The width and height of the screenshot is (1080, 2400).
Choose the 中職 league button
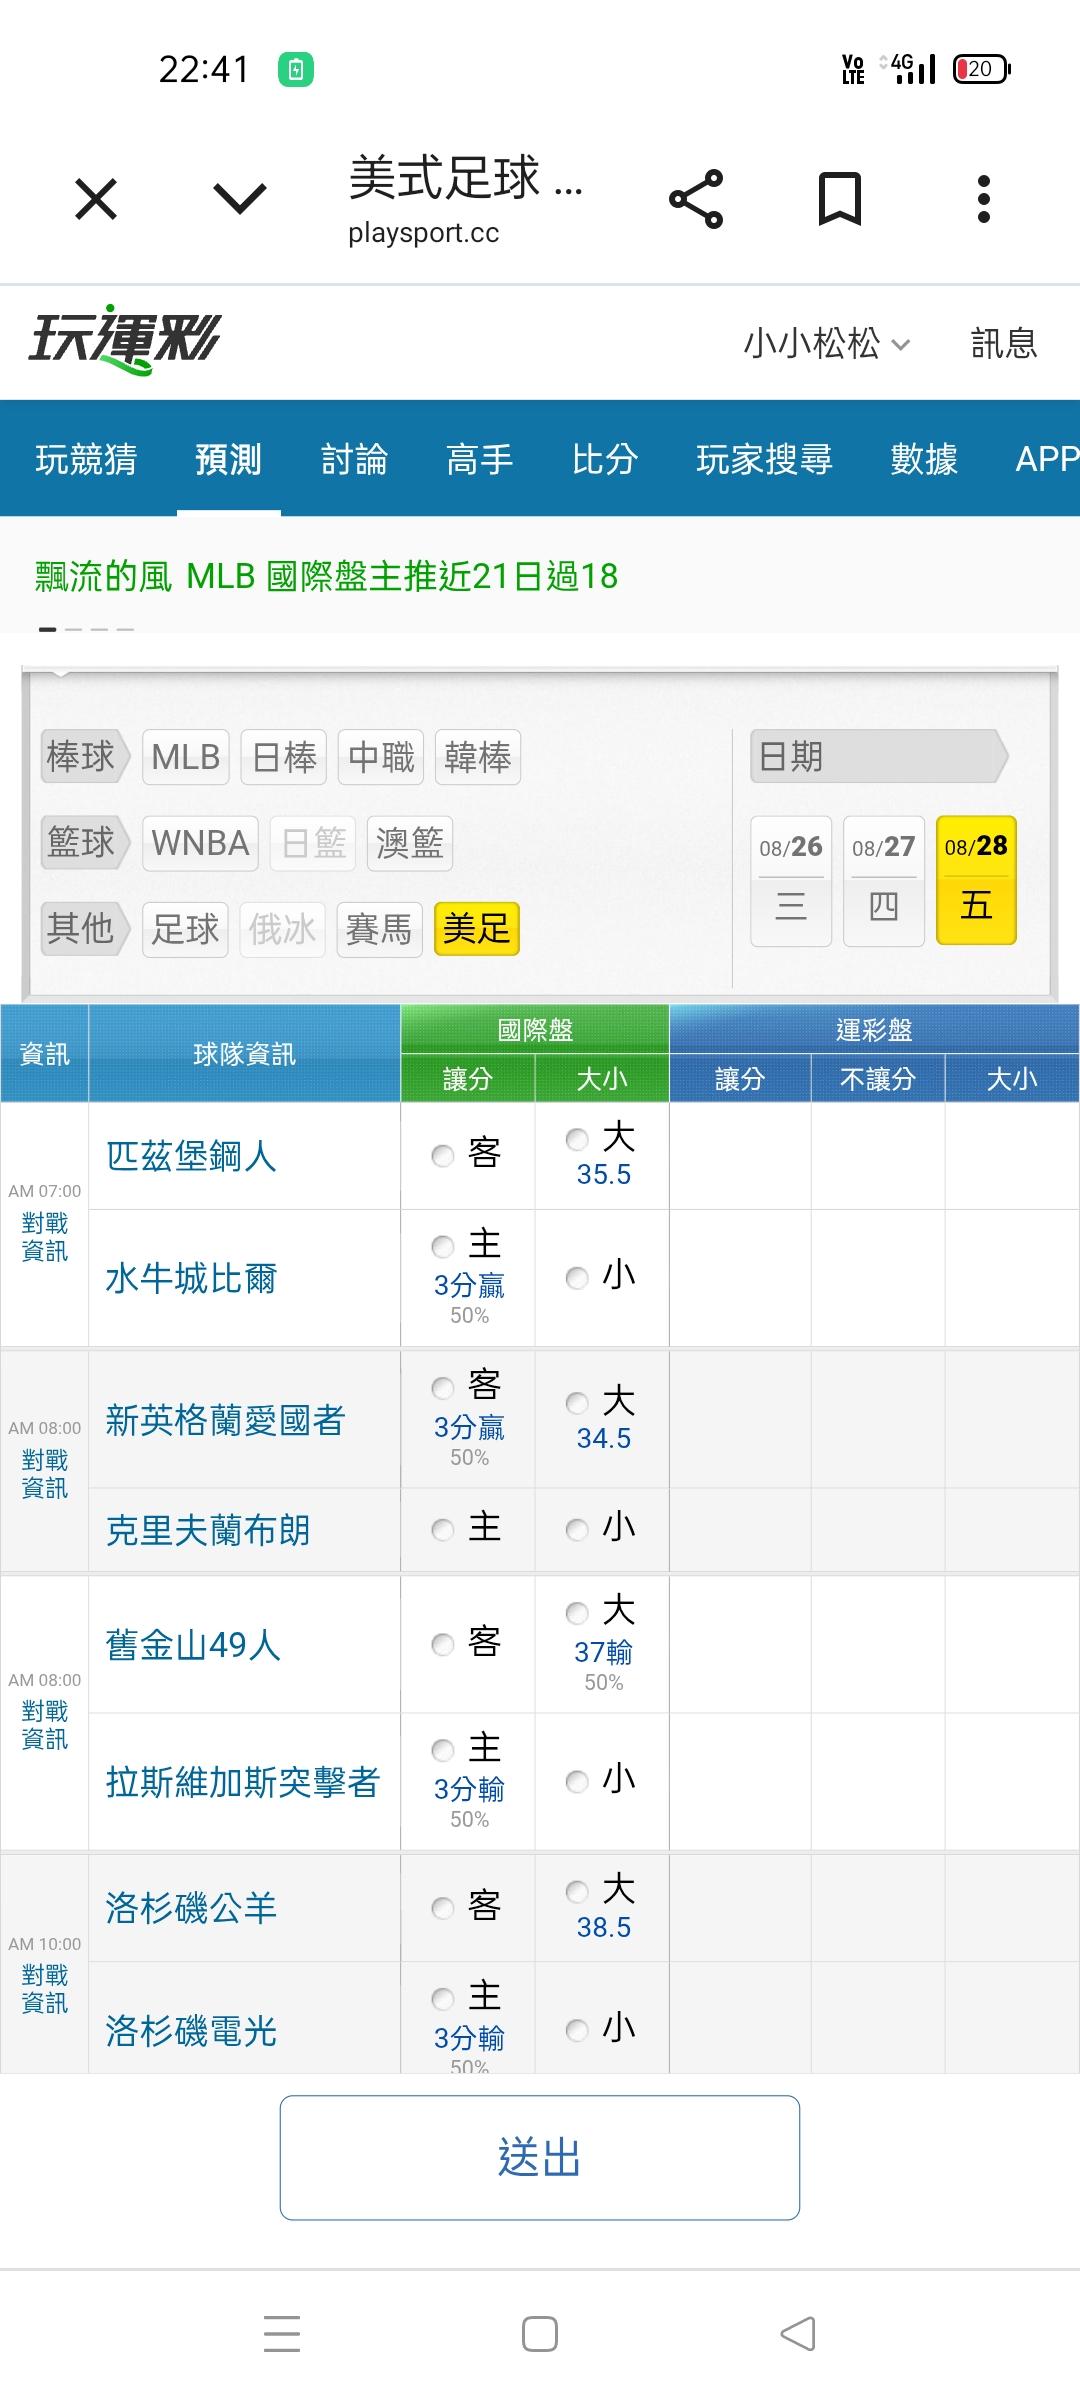[x=381, y=757]
